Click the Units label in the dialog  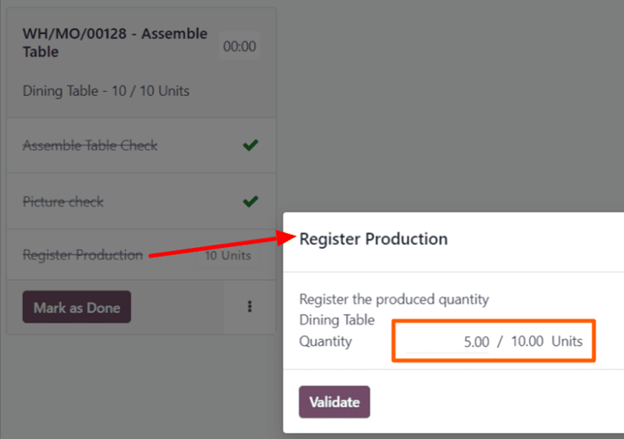pyautogui.click(x=567, y=341)
